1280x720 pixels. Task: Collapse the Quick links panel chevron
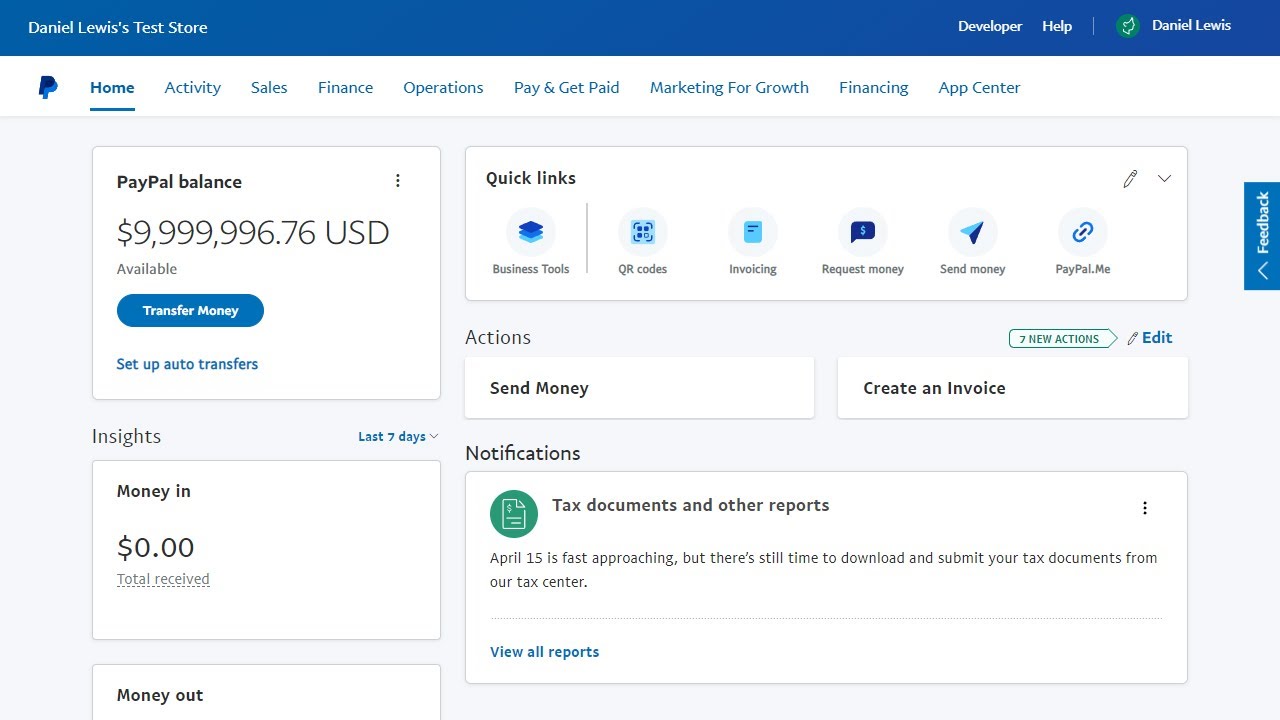coord(1164,179)
